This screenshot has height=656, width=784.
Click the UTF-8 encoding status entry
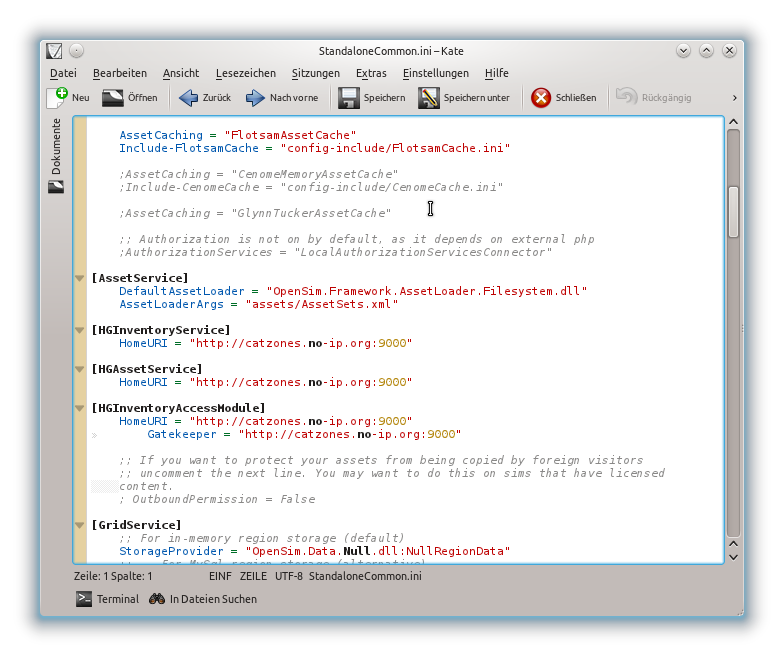click(x=288, y=576)
